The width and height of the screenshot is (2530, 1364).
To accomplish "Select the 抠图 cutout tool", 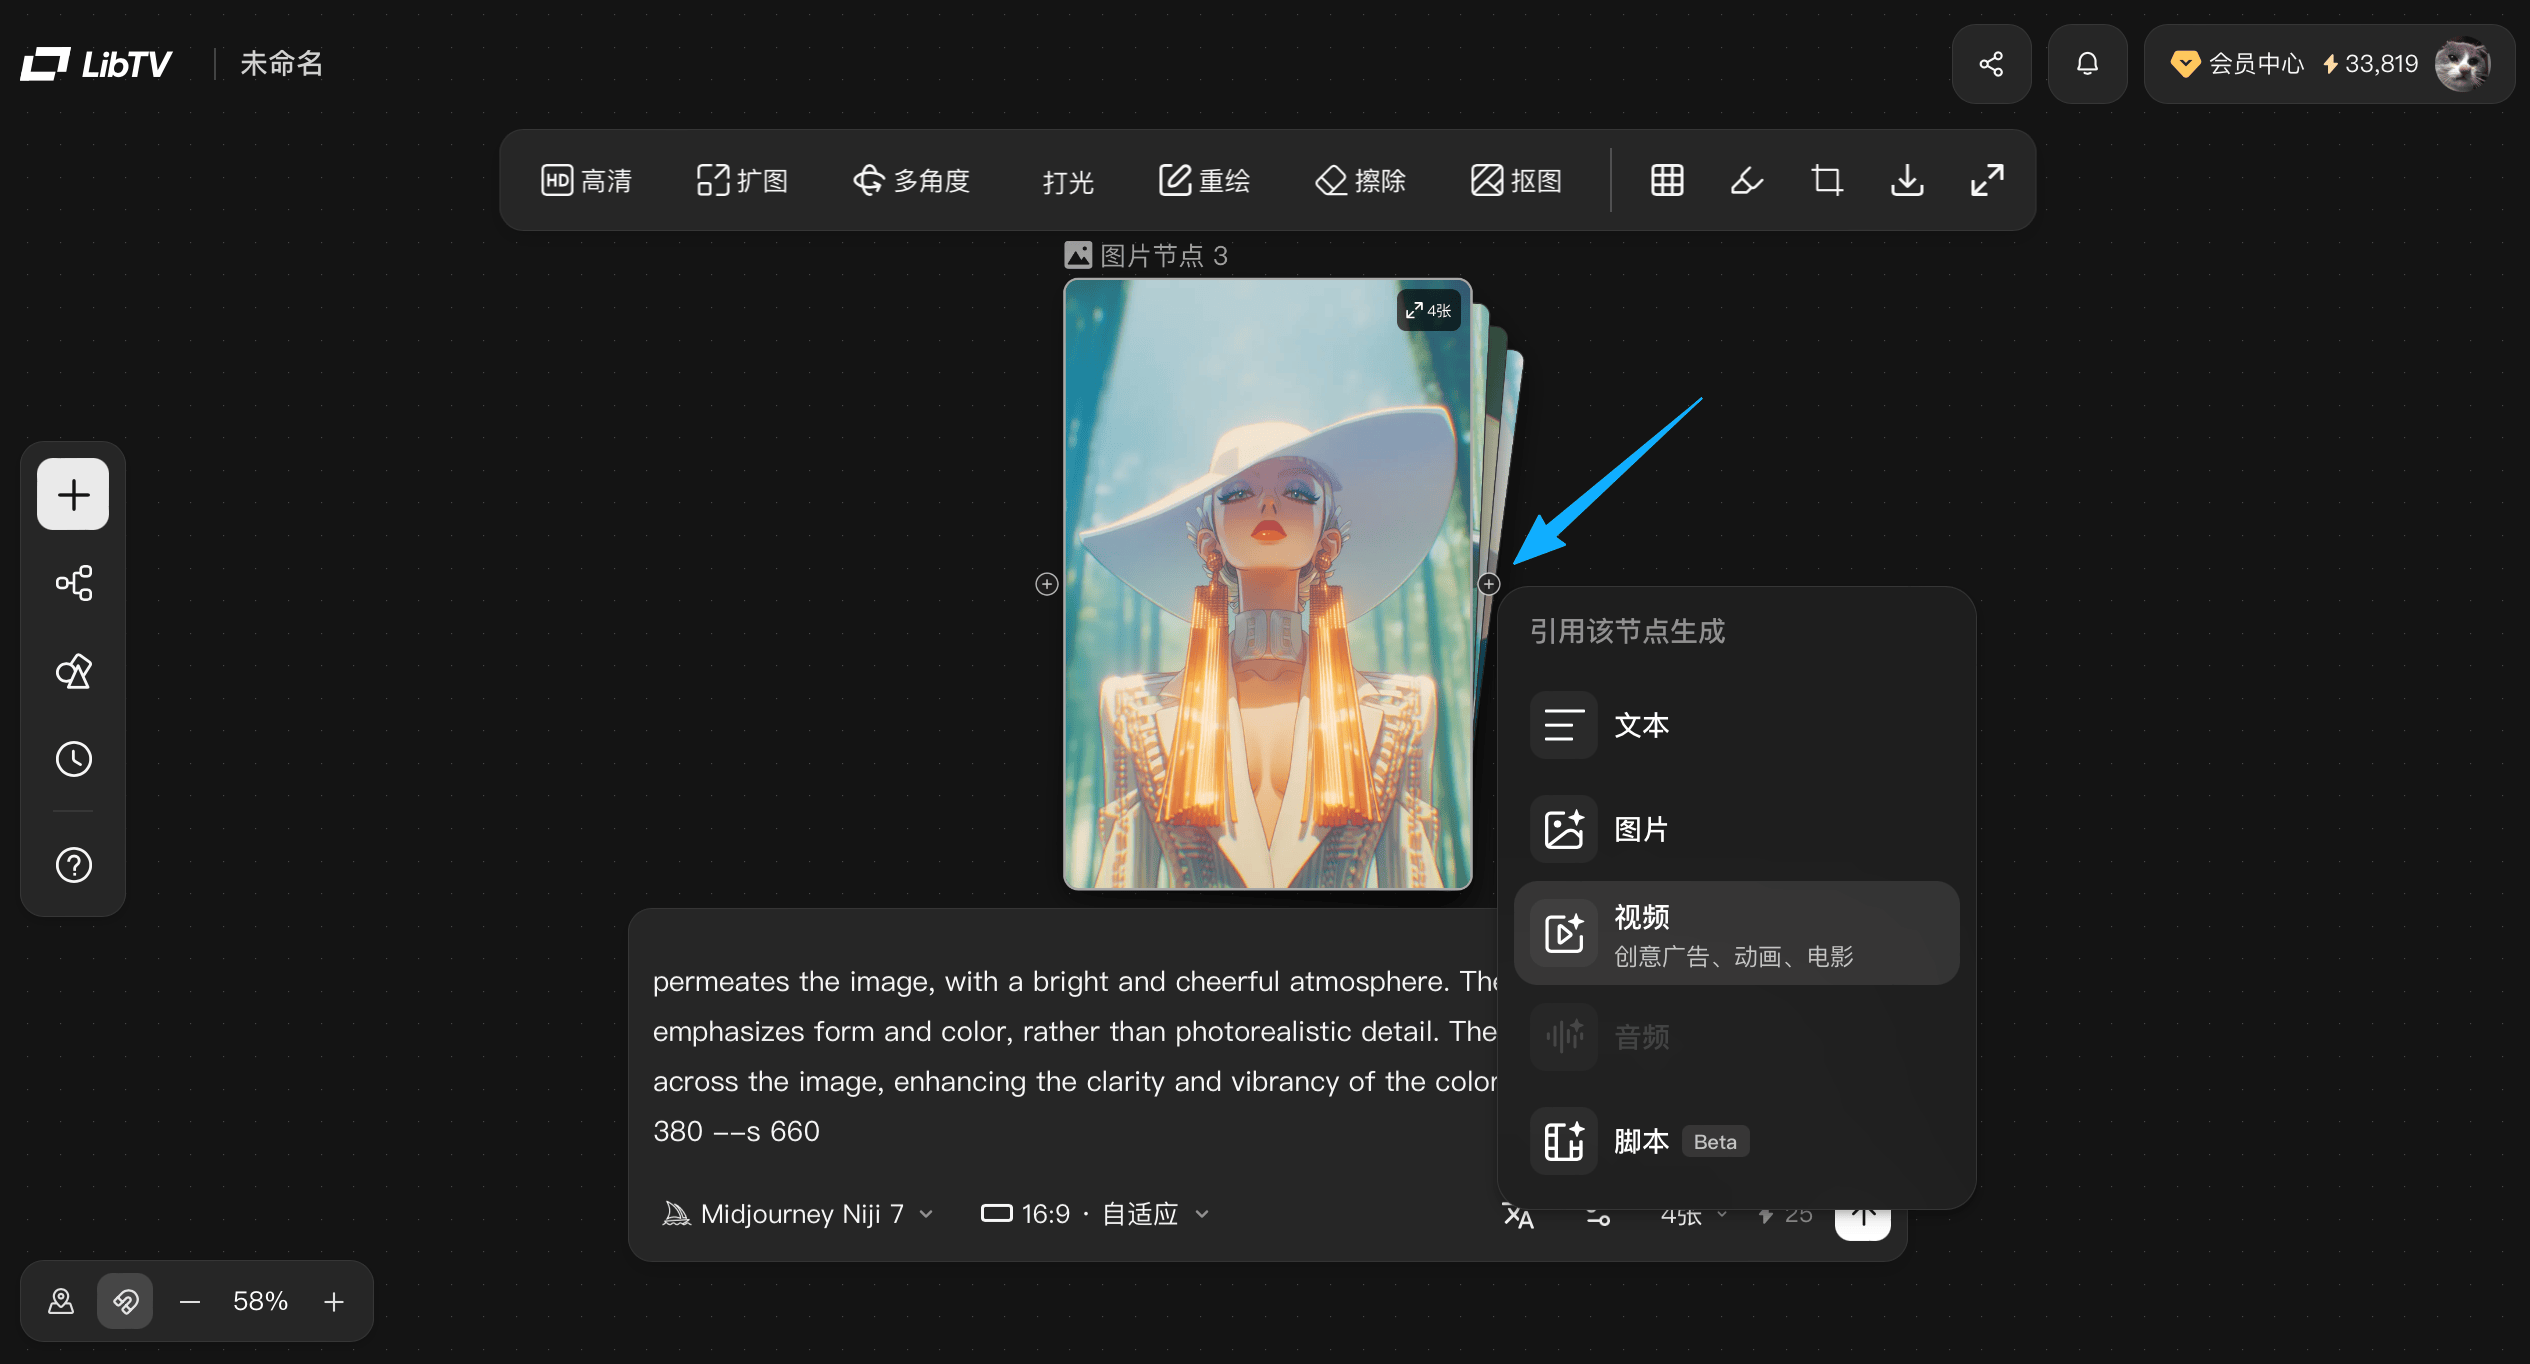I will 1517,181.
